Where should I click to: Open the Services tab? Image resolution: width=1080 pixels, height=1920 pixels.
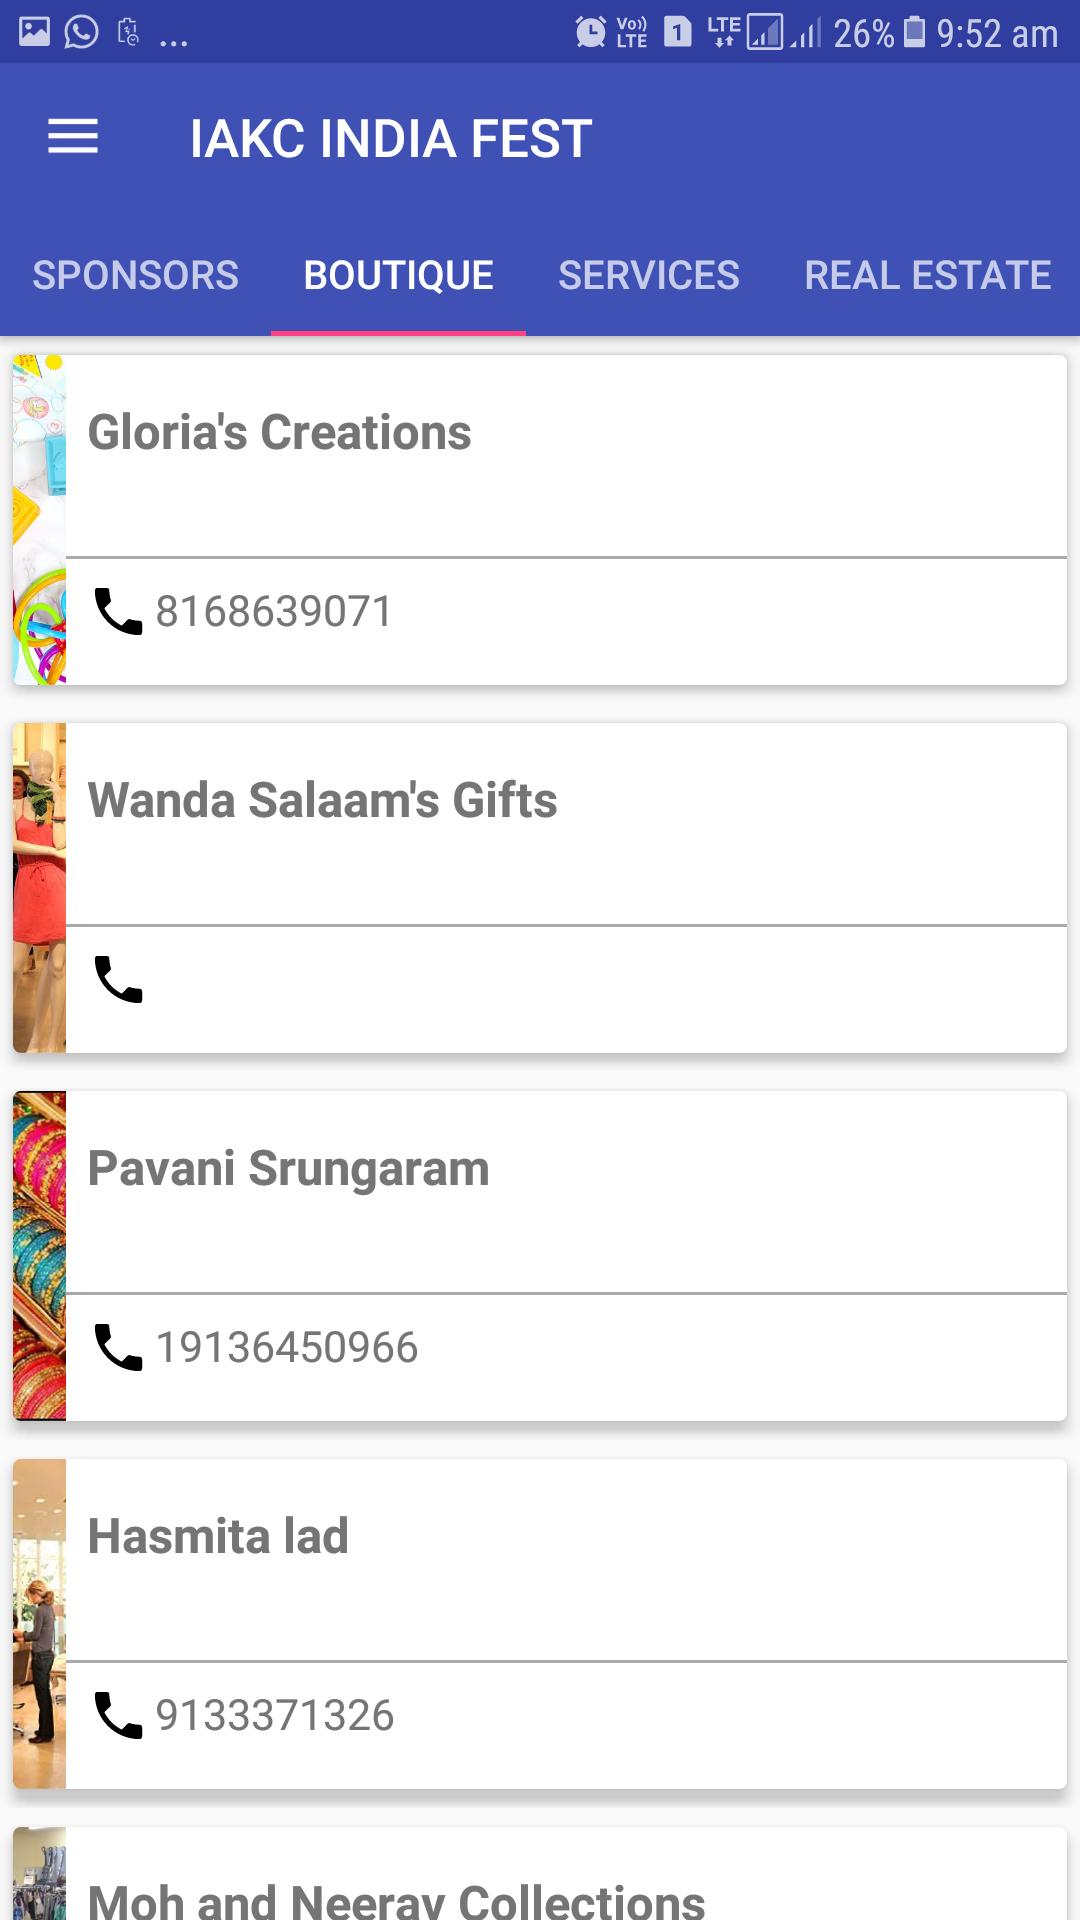coord(649,275)
